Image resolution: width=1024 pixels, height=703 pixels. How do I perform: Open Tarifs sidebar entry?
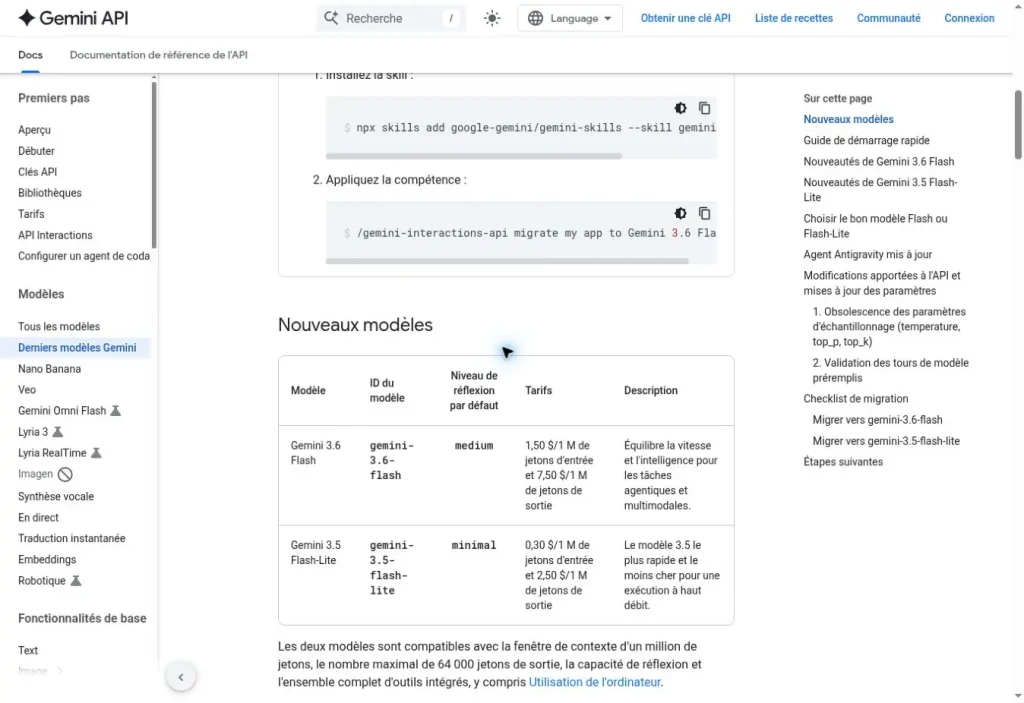pyautogui.click(x=31, y=214)
